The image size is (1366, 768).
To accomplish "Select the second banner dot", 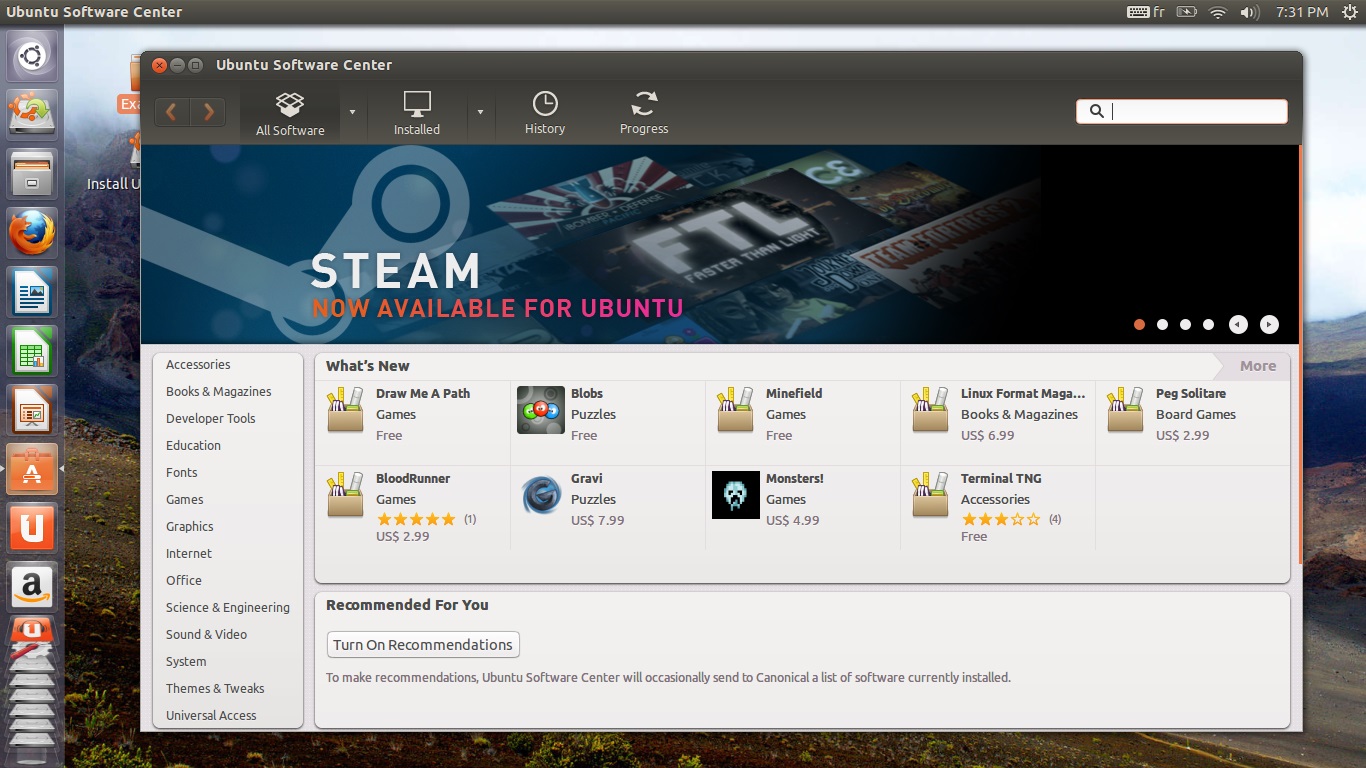I will tap(1162, 324).
